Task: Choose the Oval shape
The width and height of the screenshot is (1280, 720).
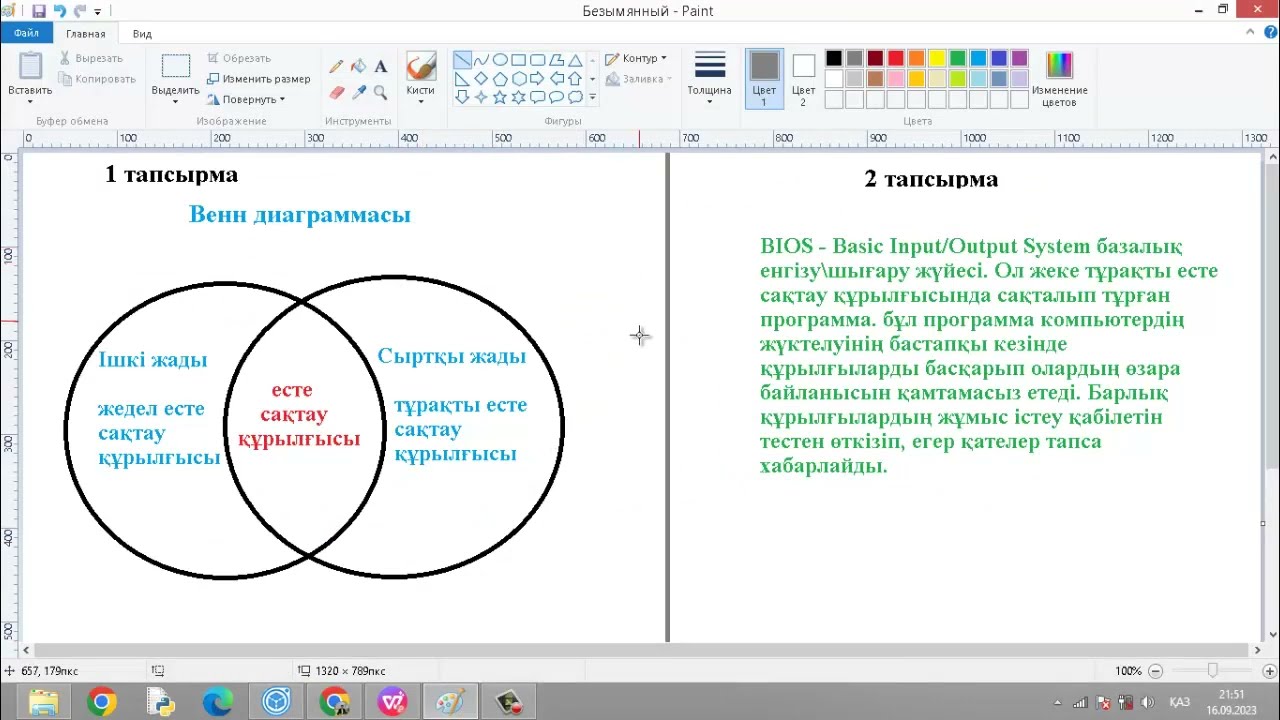Action: click(500, 60)
